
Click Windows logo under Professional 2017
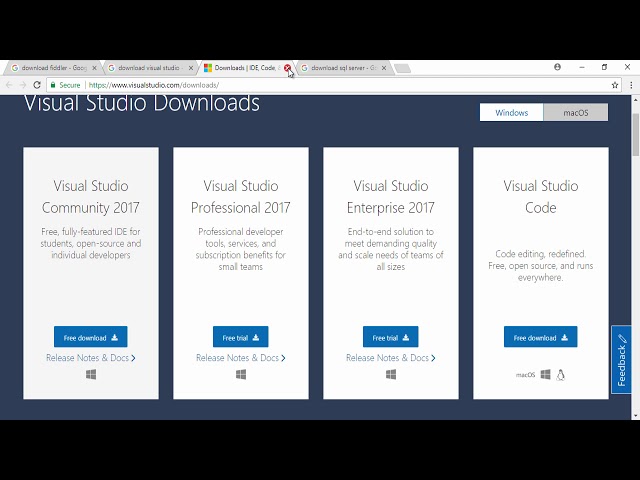[x=241, y=374]
